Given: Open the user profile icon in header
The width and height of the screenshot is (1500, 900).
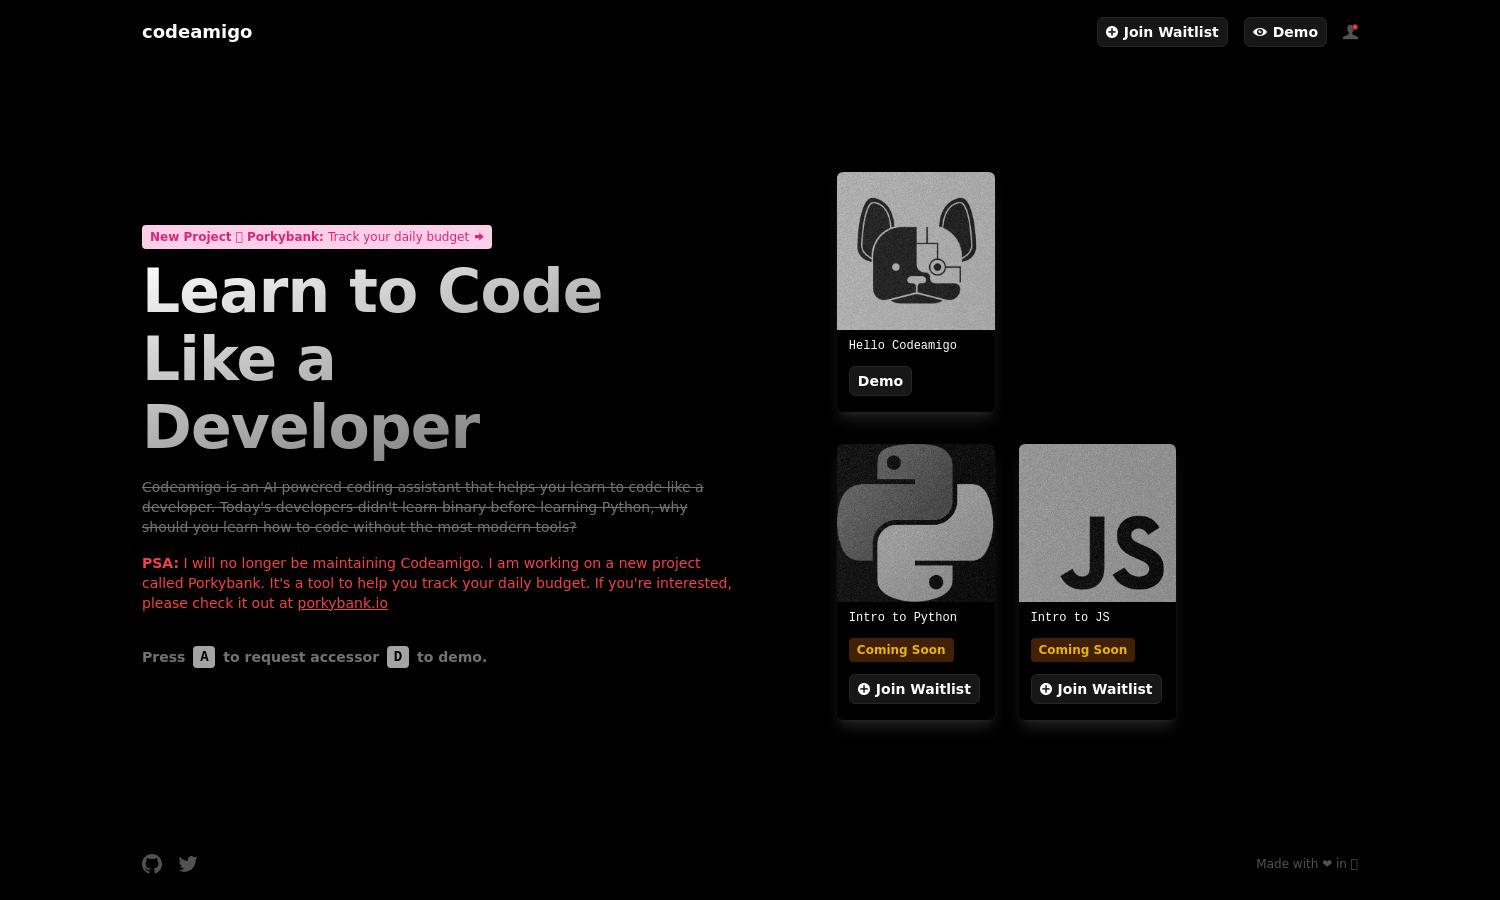Looking at the screenshot, I should [1350, 32].
